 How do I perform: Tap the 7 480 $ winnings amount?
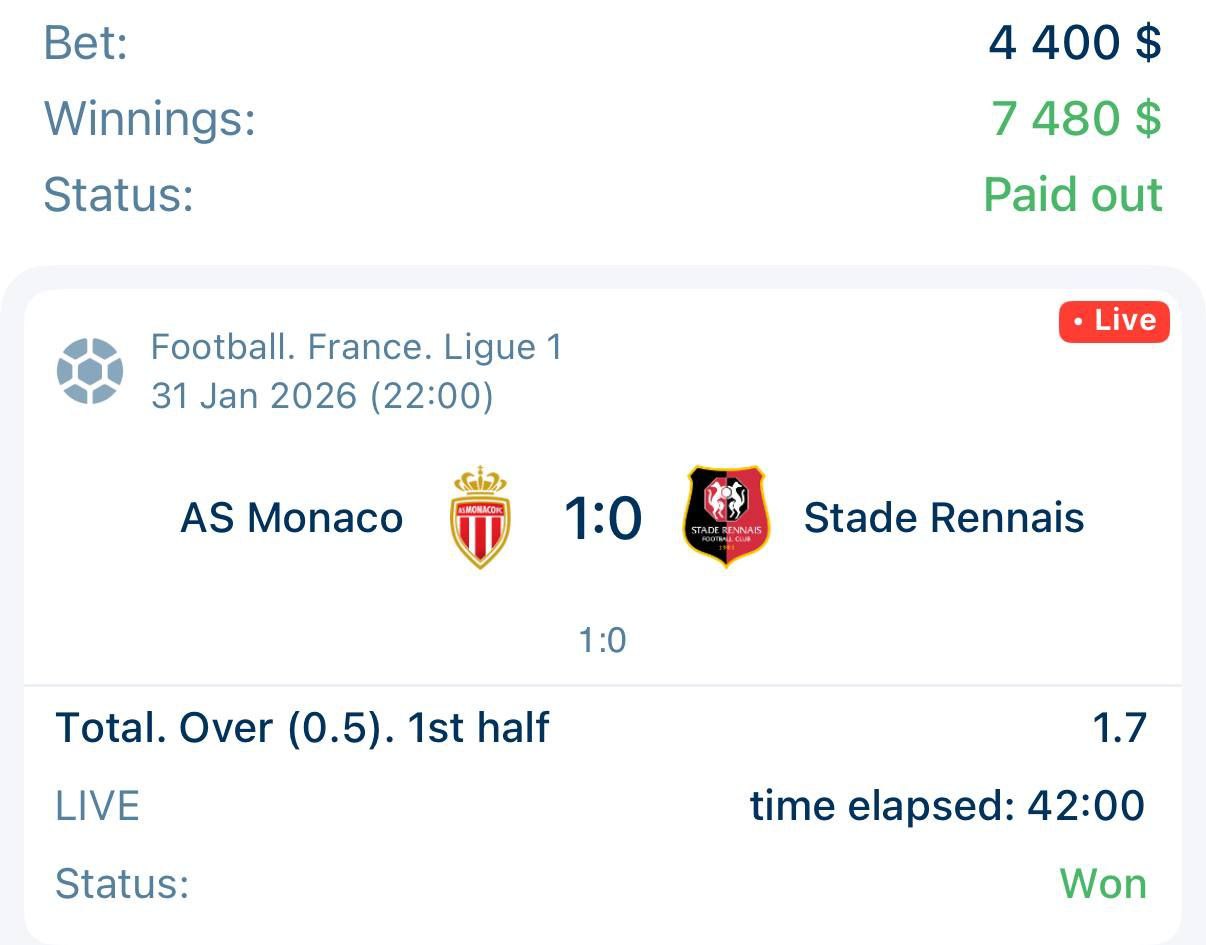[1076, 119]
